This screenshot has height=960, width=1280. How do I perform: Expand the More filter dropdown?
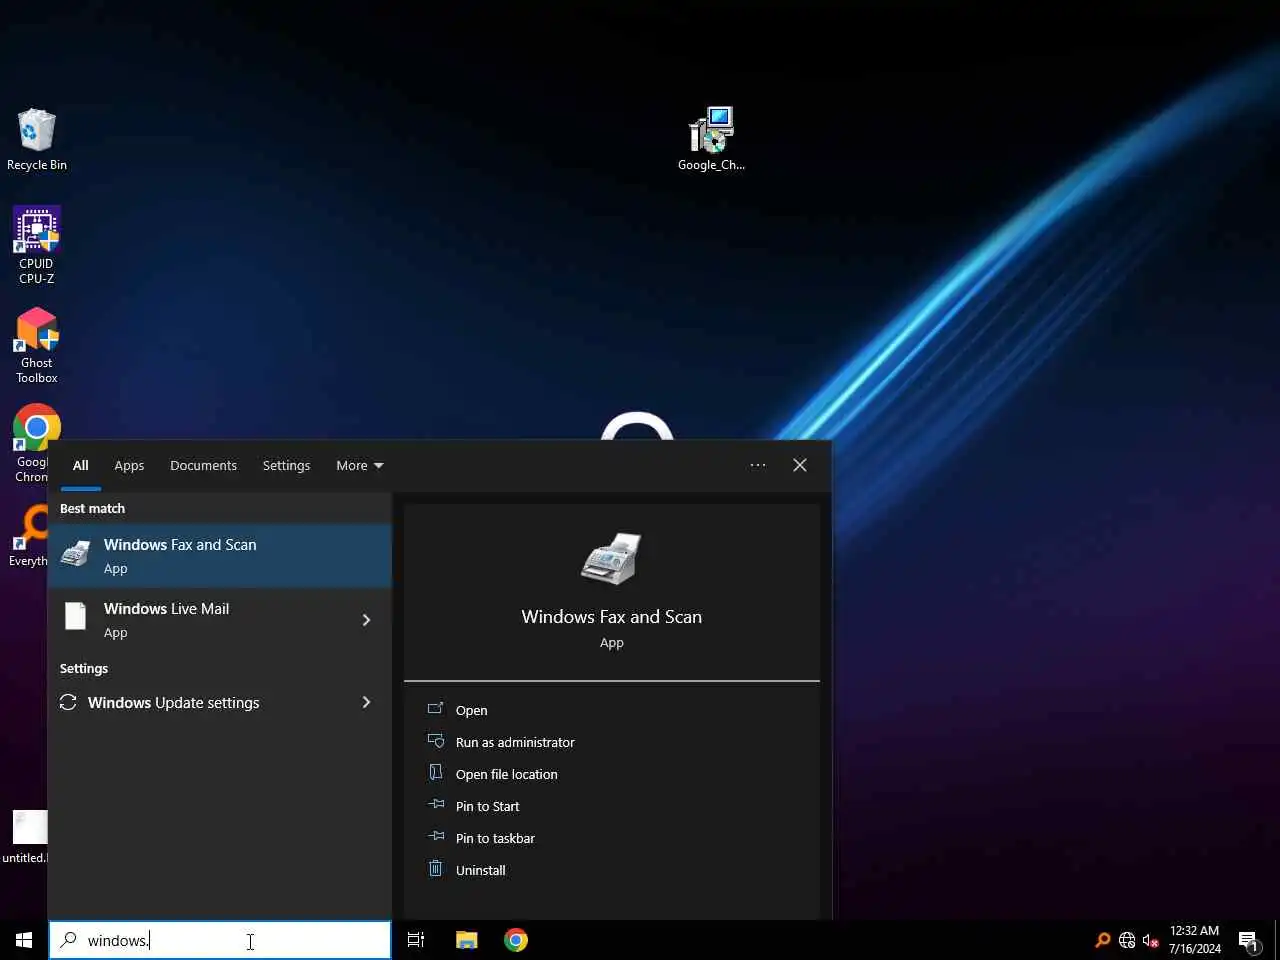(x=360, y=465)
